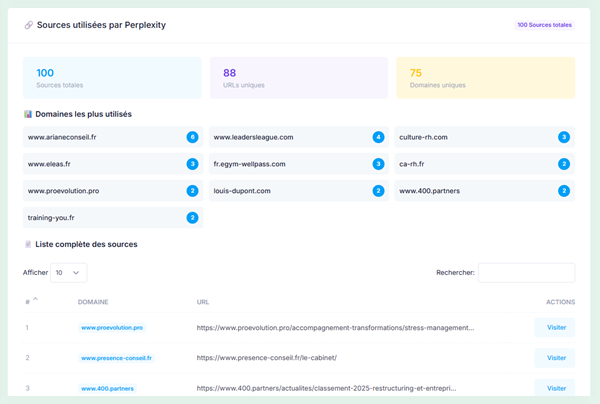Click the culture-rh.com domain card text
The width and height of the screenshot is (600, 404).
pos(423,137)
